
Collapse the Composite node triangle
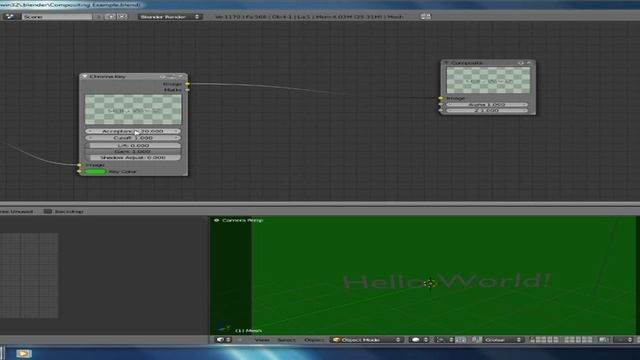[446, 63]
